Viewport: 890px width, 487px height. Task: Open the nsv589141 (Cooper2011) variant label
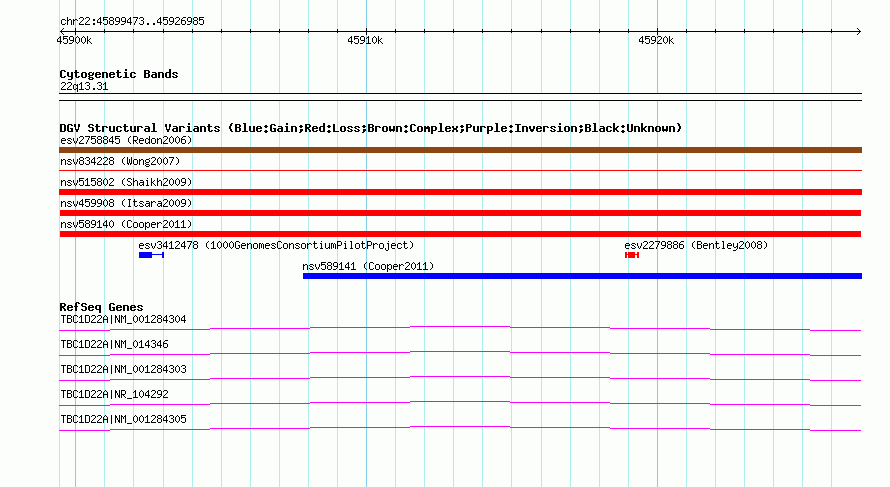(x=368, y=266)
